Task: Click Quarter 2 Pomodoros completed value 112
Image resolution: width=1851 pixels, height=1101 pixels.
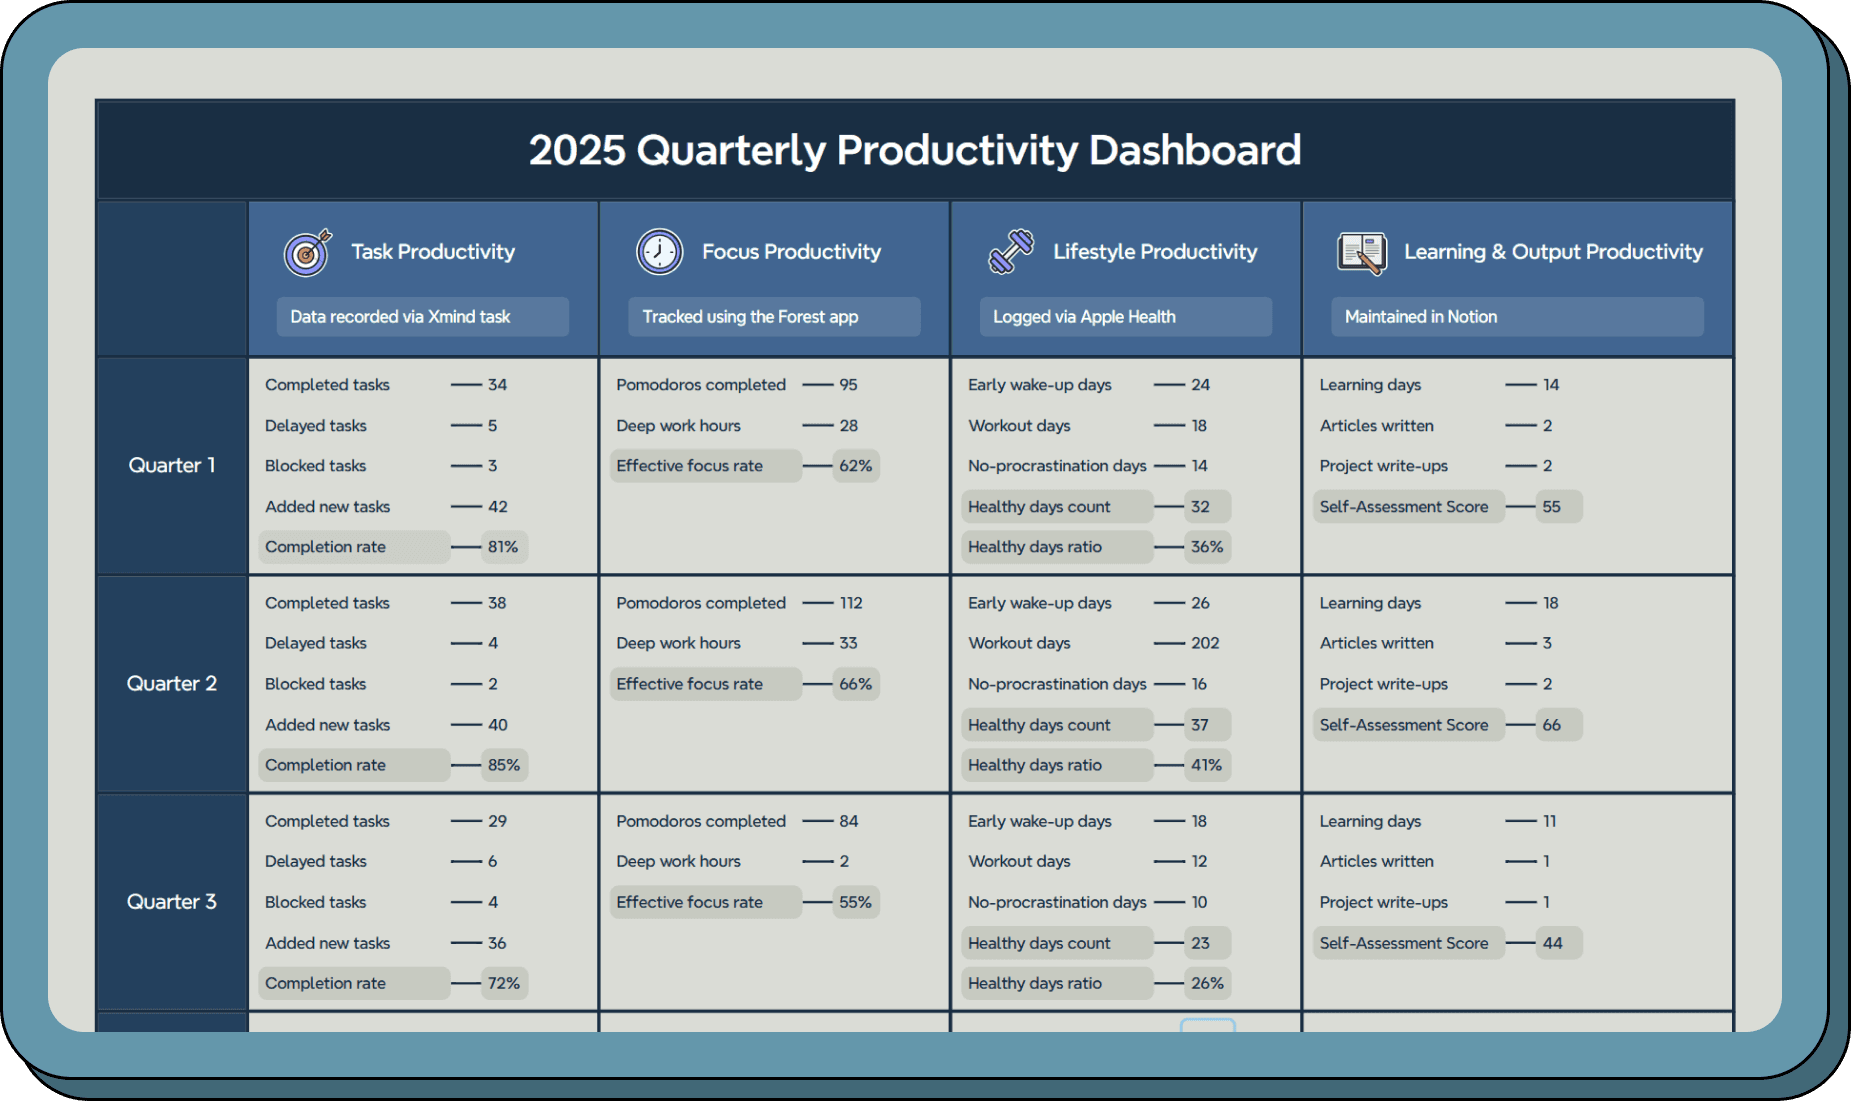Action: point(851,603)
